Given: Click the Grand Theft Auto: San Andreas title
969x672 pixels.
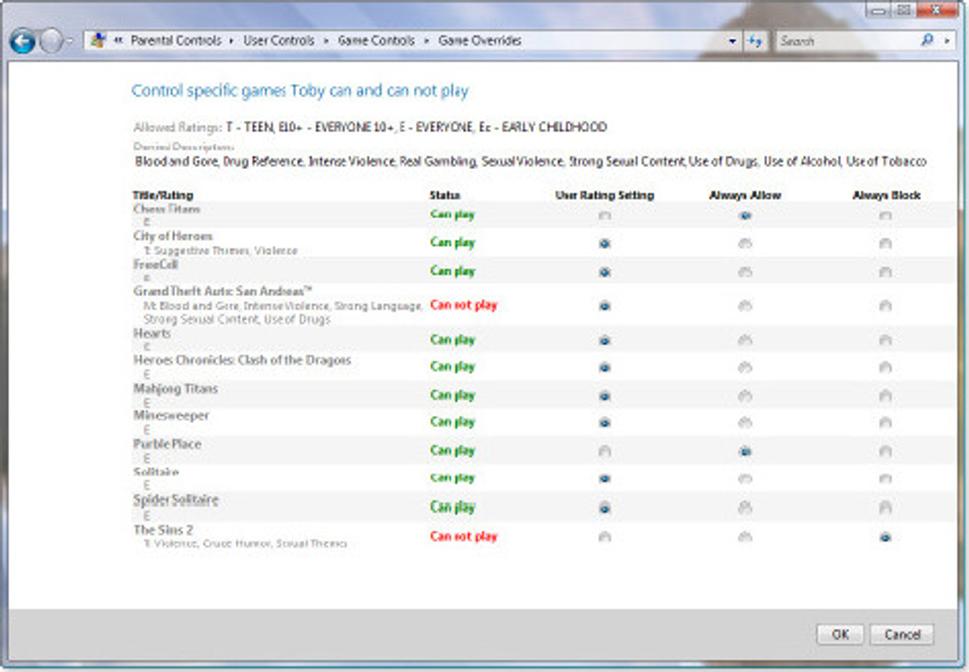Looking at the screenshot, I should point(222,291).
